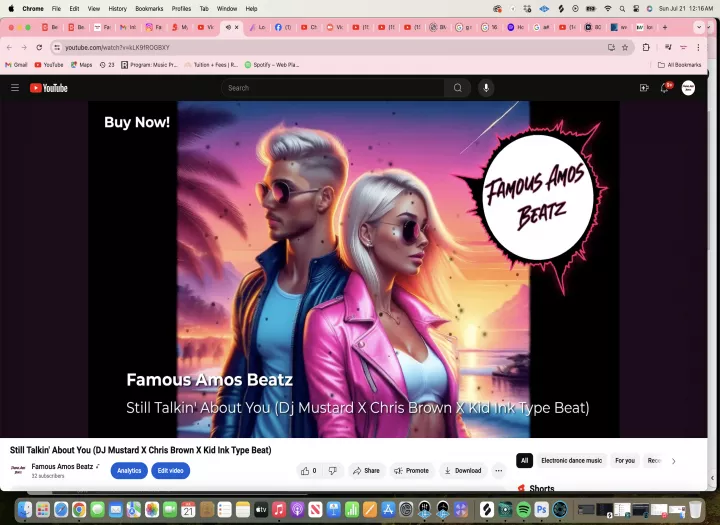Open the History menu
720x525 pixels.
[x=118, y=8]
